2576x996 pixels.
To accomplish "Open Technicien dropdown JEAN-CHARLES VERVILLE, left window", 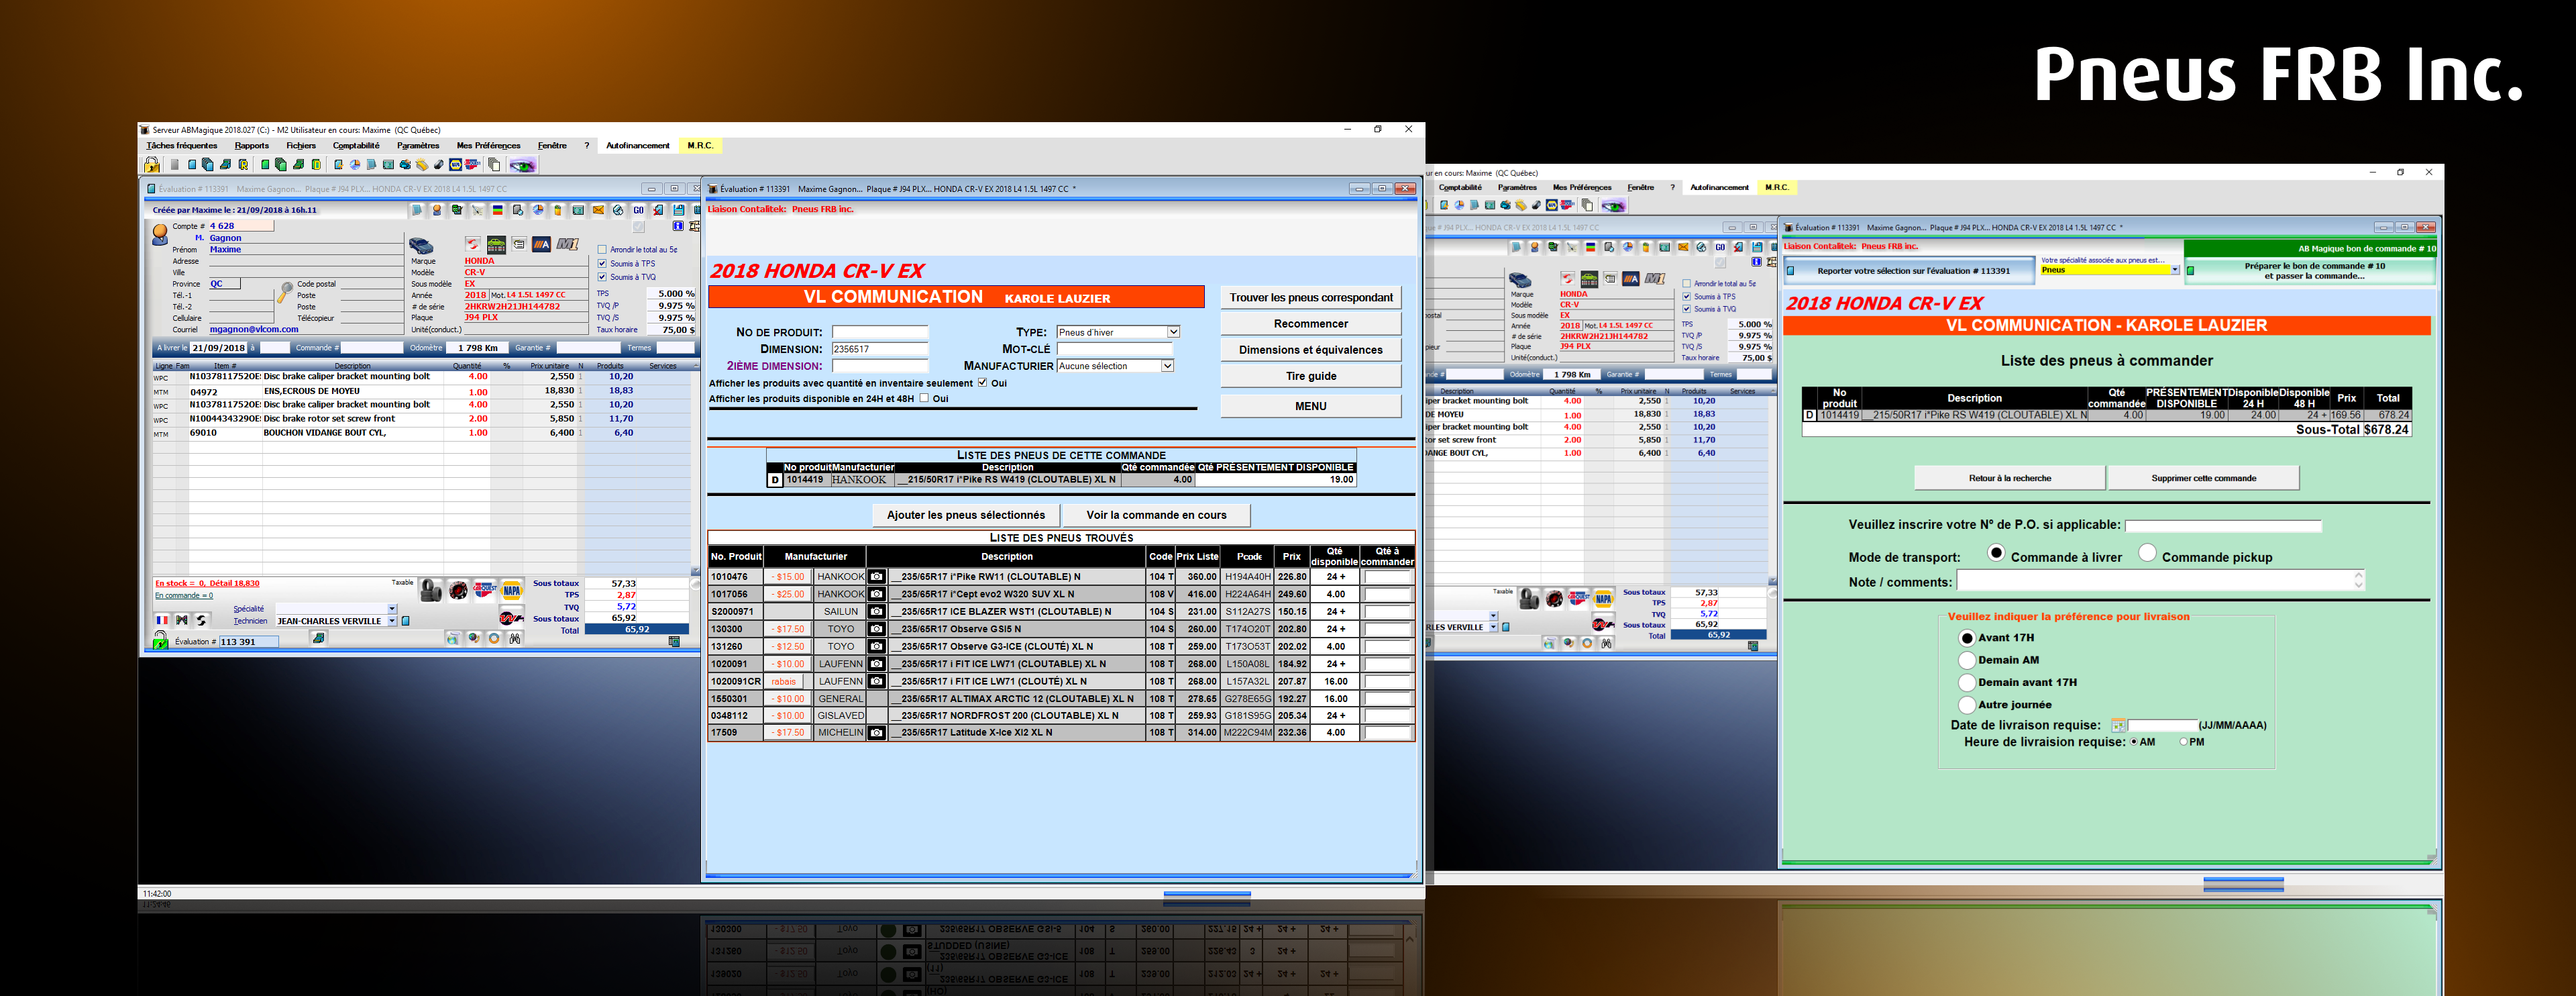I will 392,621.
